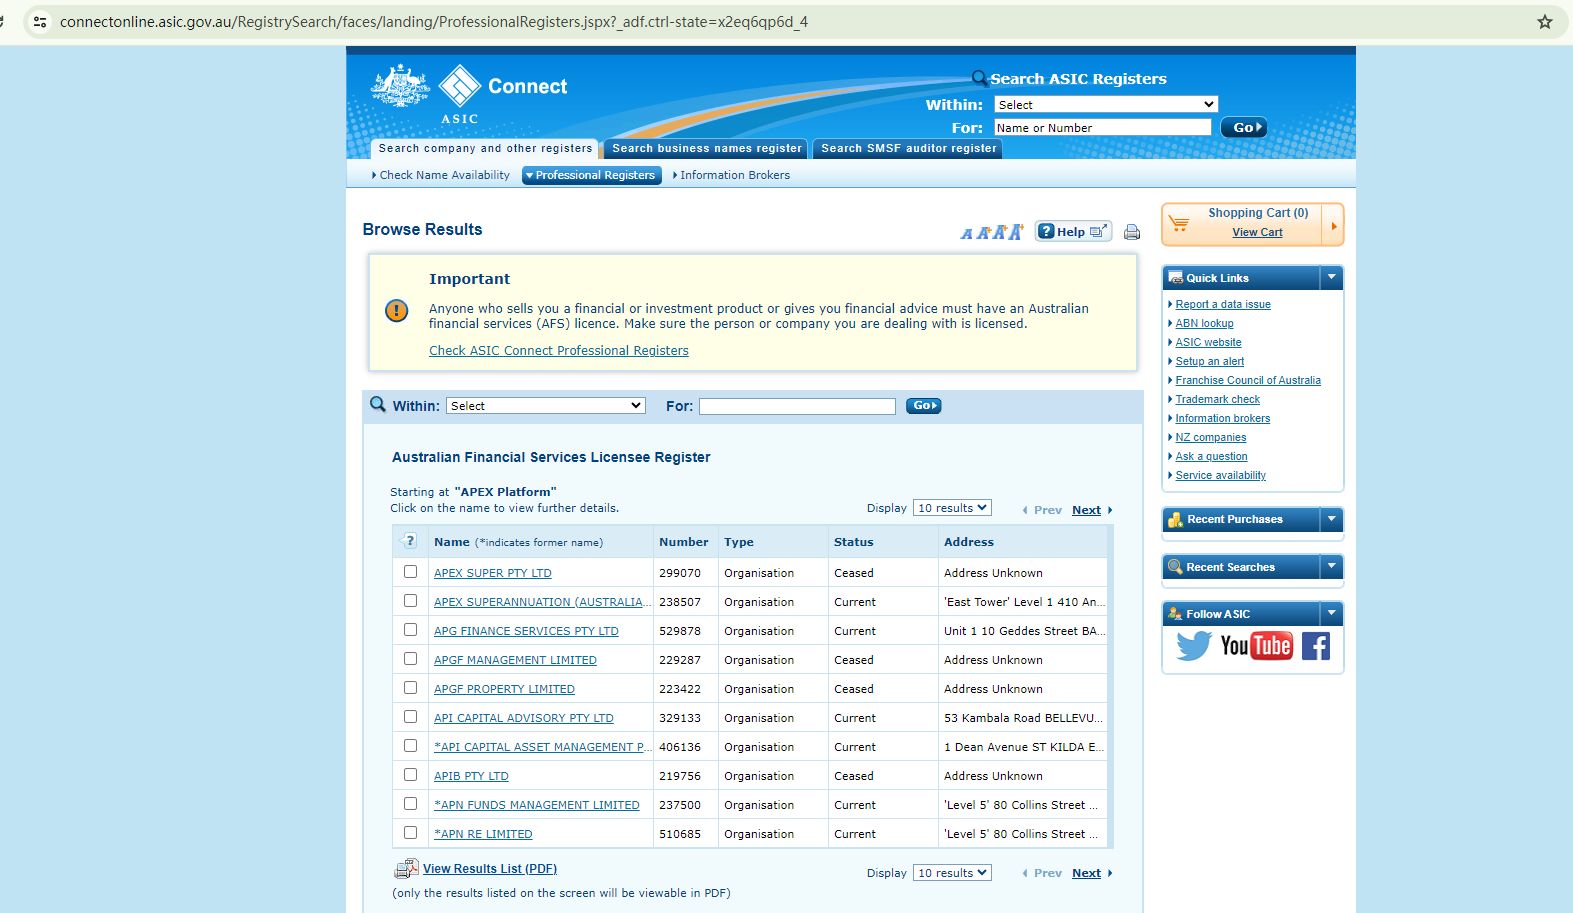Open the header Within register dropdown
The image size is (1573, 913).
[1106, 104]
